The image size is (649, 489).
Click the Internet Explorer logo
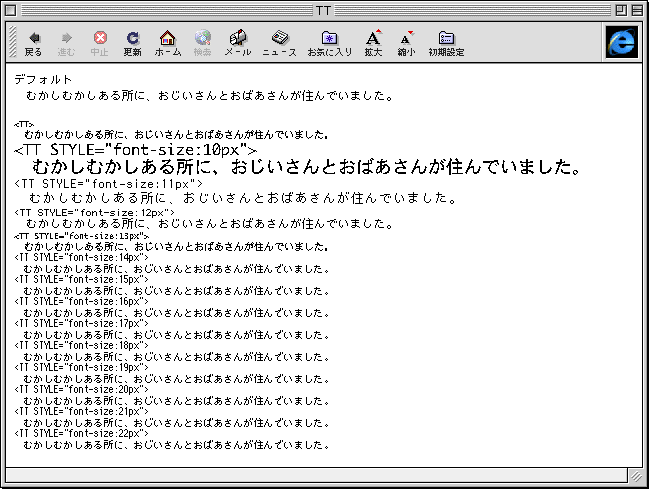pyautogui.click(x=621, y=41)
